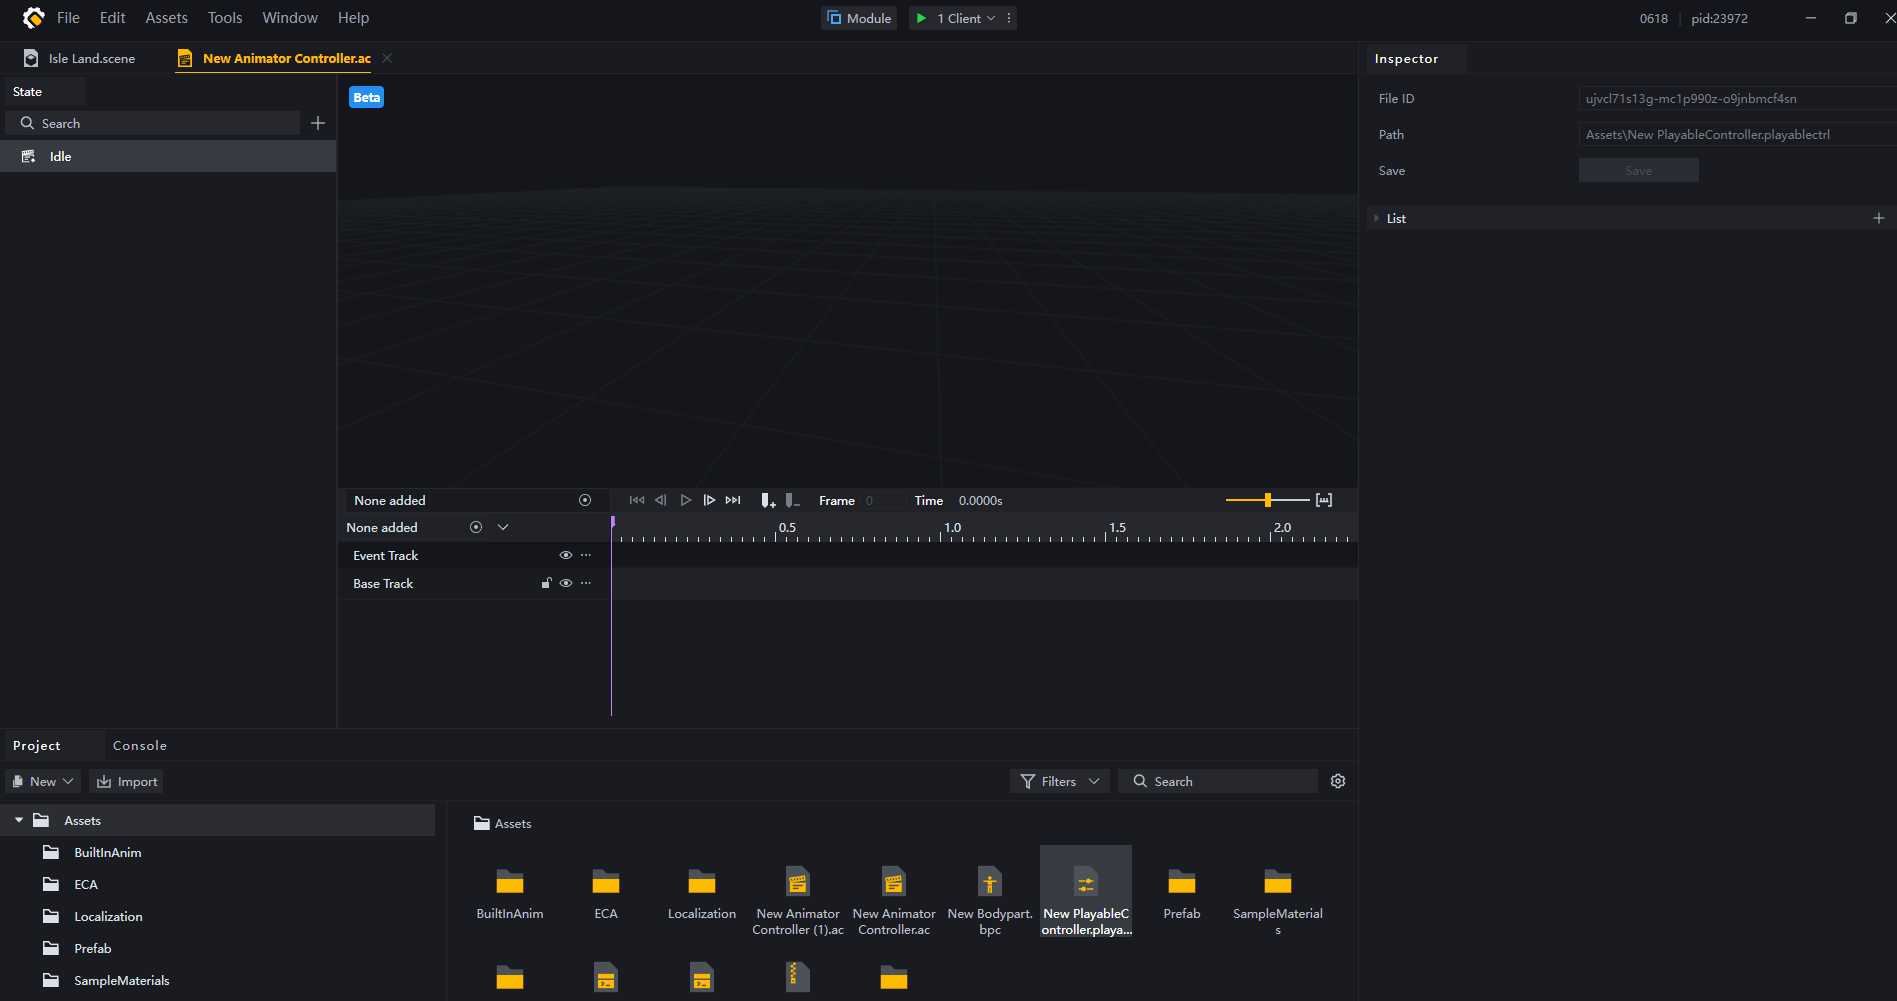The width and height of the screenshot is (1897, 1001).
Task: Click the Save button in Inspector
Action: [x=1638, y=170]
